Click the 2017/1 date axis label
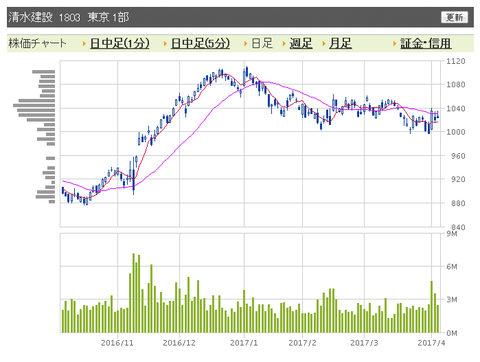The width and height of the screenshot is (480, 362). point(244,343)
